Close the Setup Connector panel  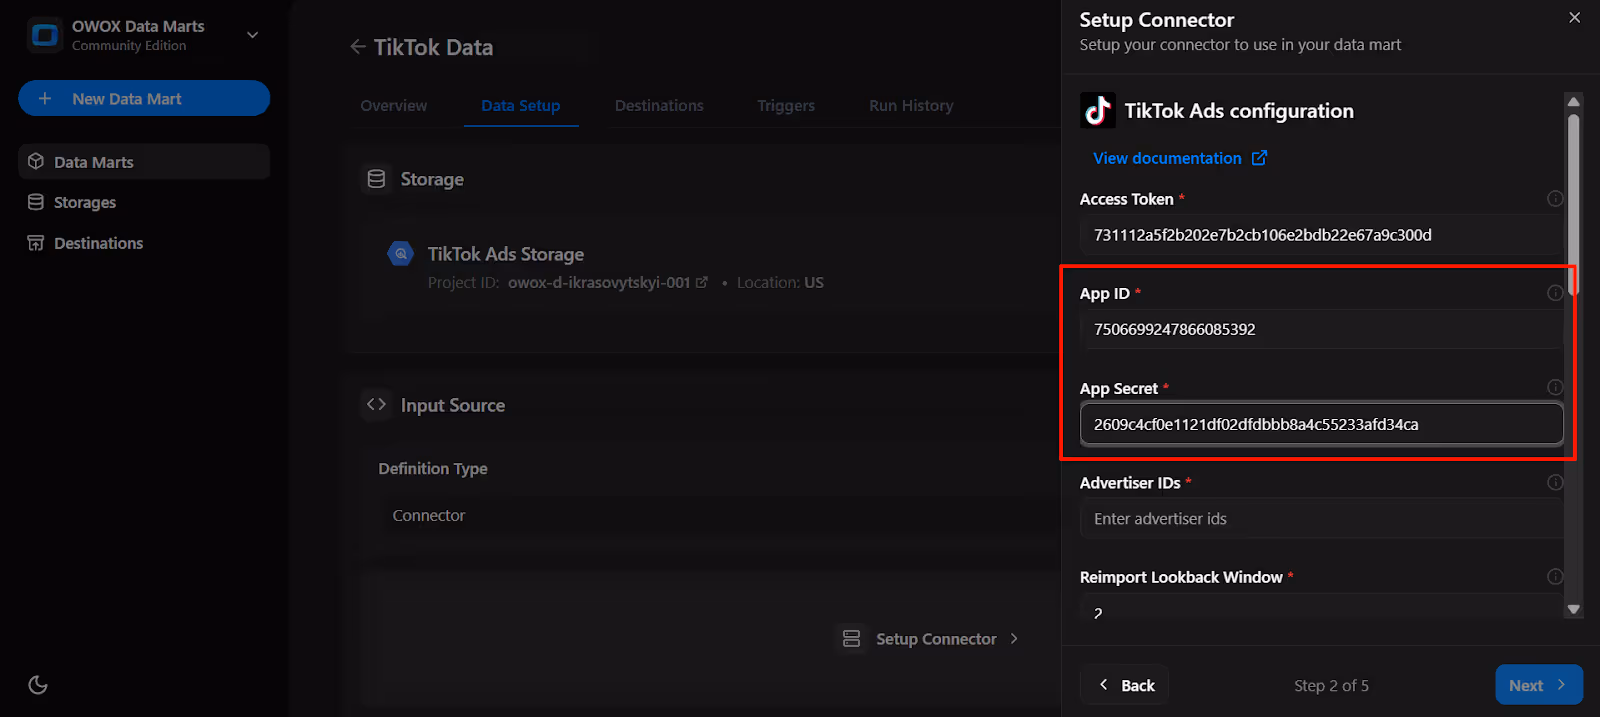coord(1575,17)
